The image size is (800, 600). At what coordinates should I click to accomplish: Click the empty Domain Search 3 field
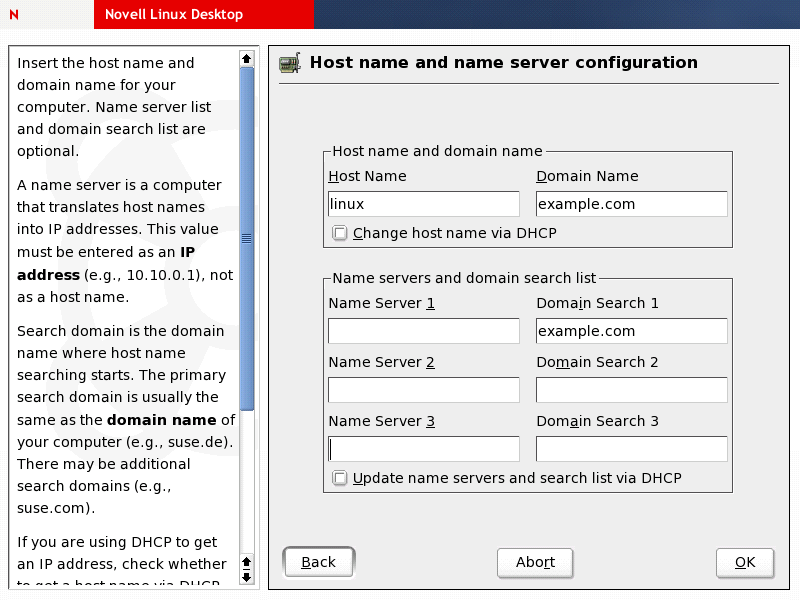click(x=632, y=449)
